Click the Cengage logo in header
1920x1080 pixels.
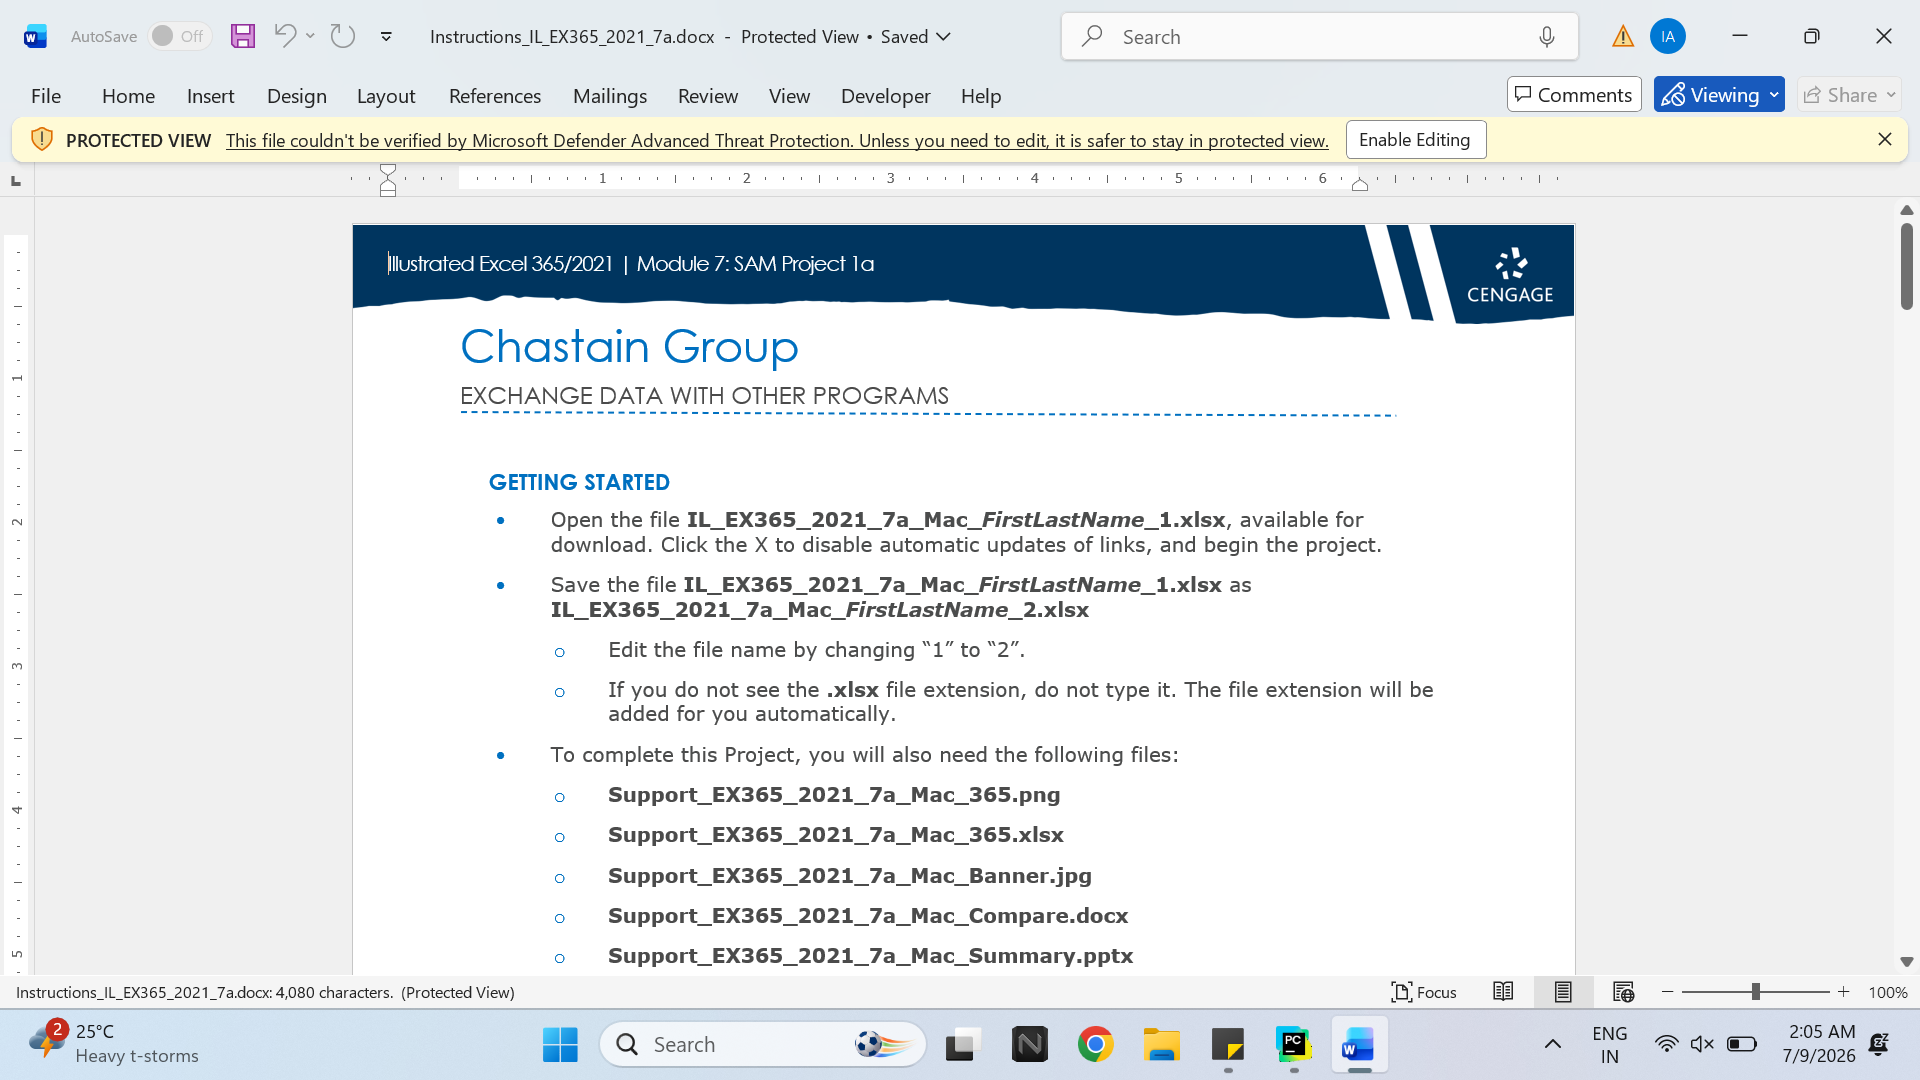(1510, 275)
